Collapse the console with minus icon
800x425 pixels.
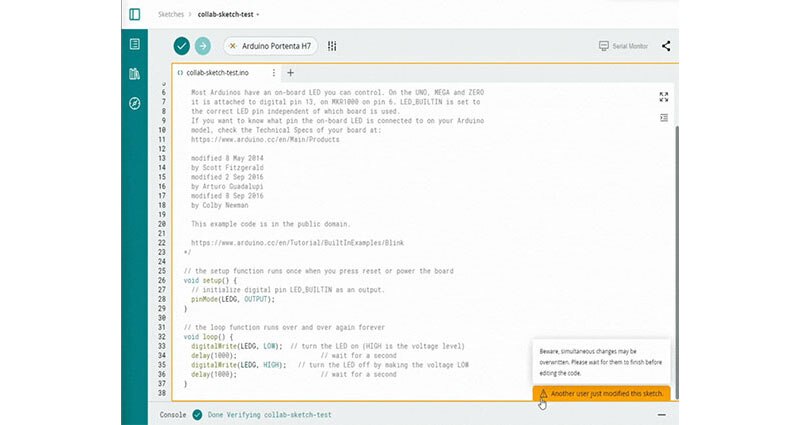662,415
